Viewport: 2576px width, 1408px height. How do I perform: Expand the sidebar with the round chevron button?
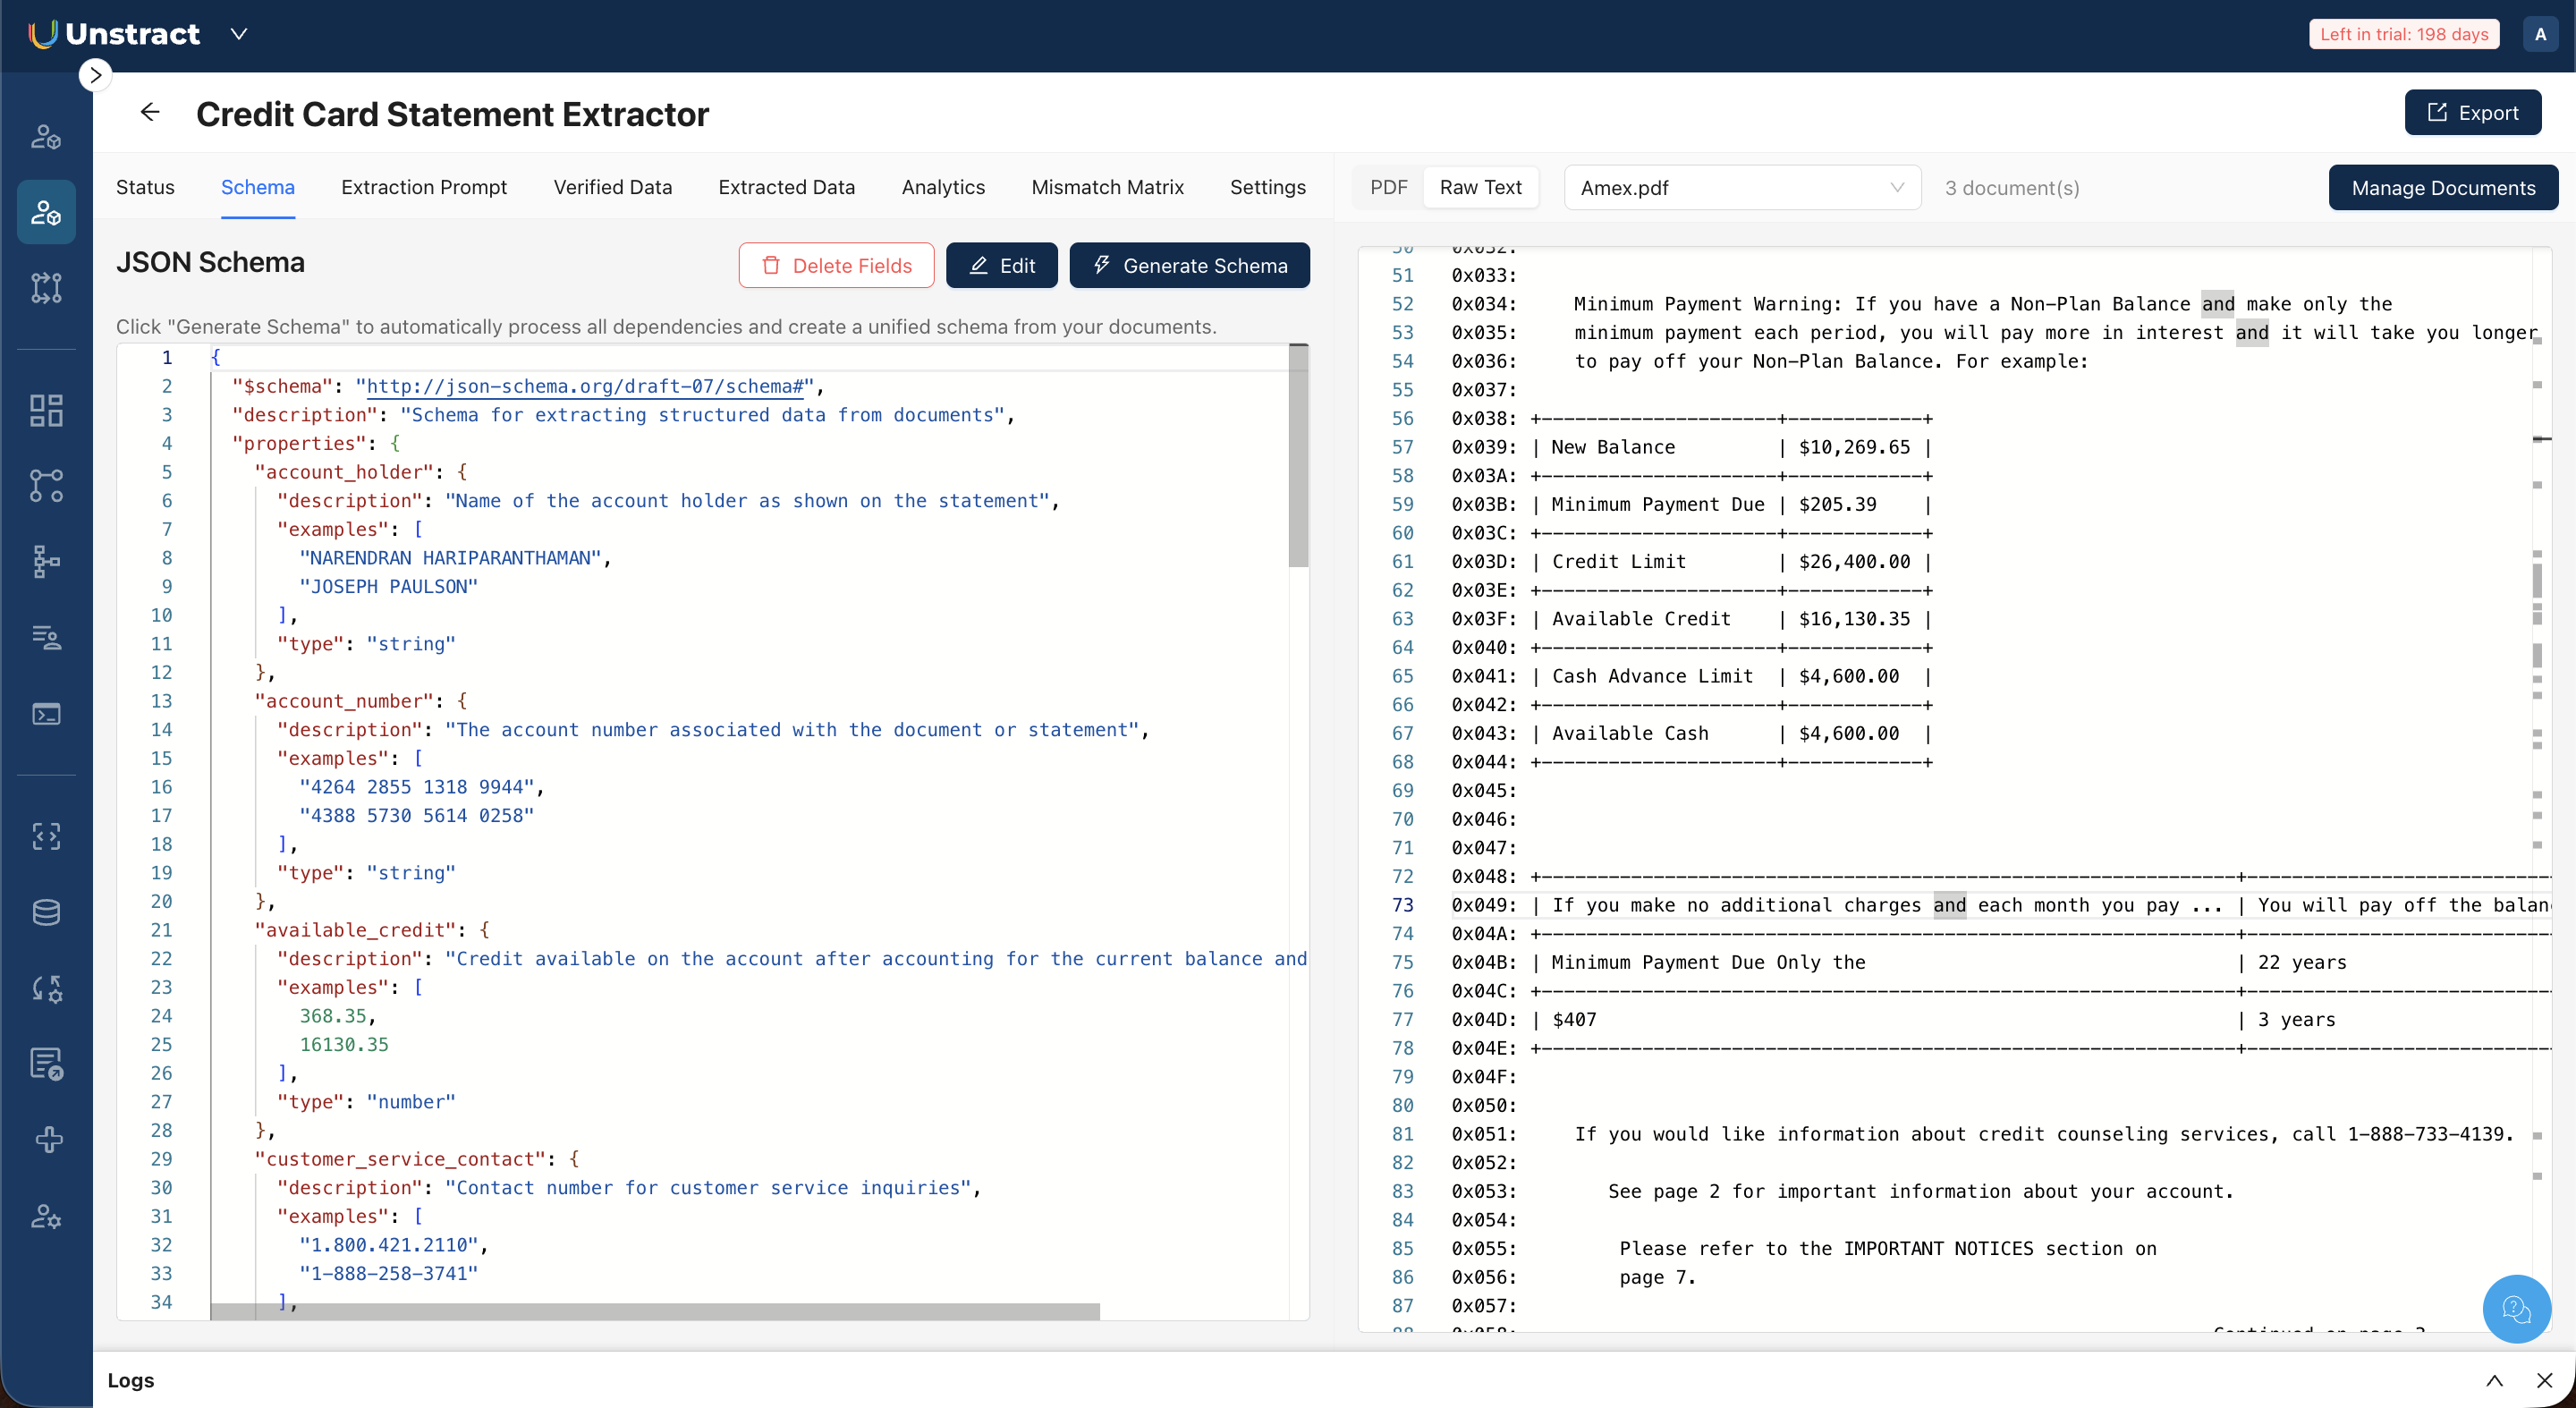(x=95, y=75)
